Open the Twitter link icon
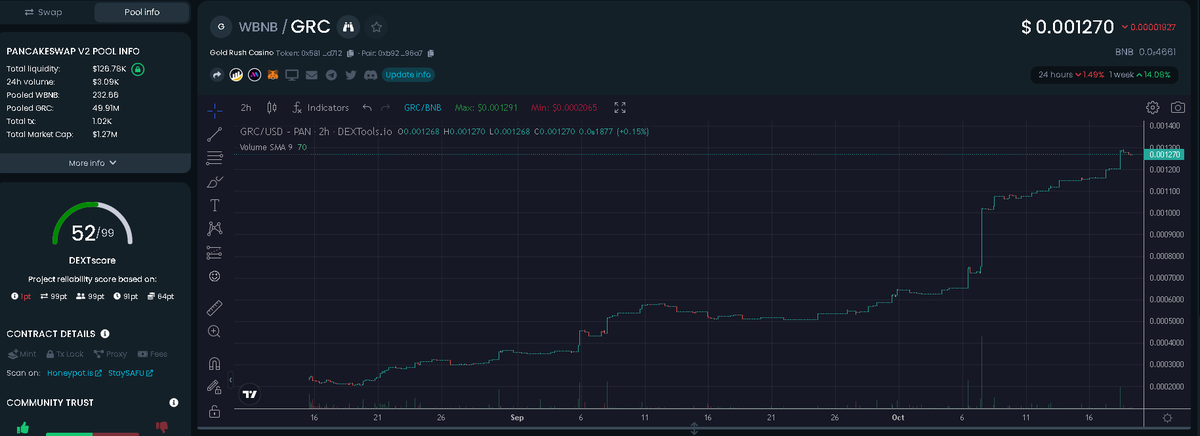This screenshot has height=436, width=1200. [351, 74]
